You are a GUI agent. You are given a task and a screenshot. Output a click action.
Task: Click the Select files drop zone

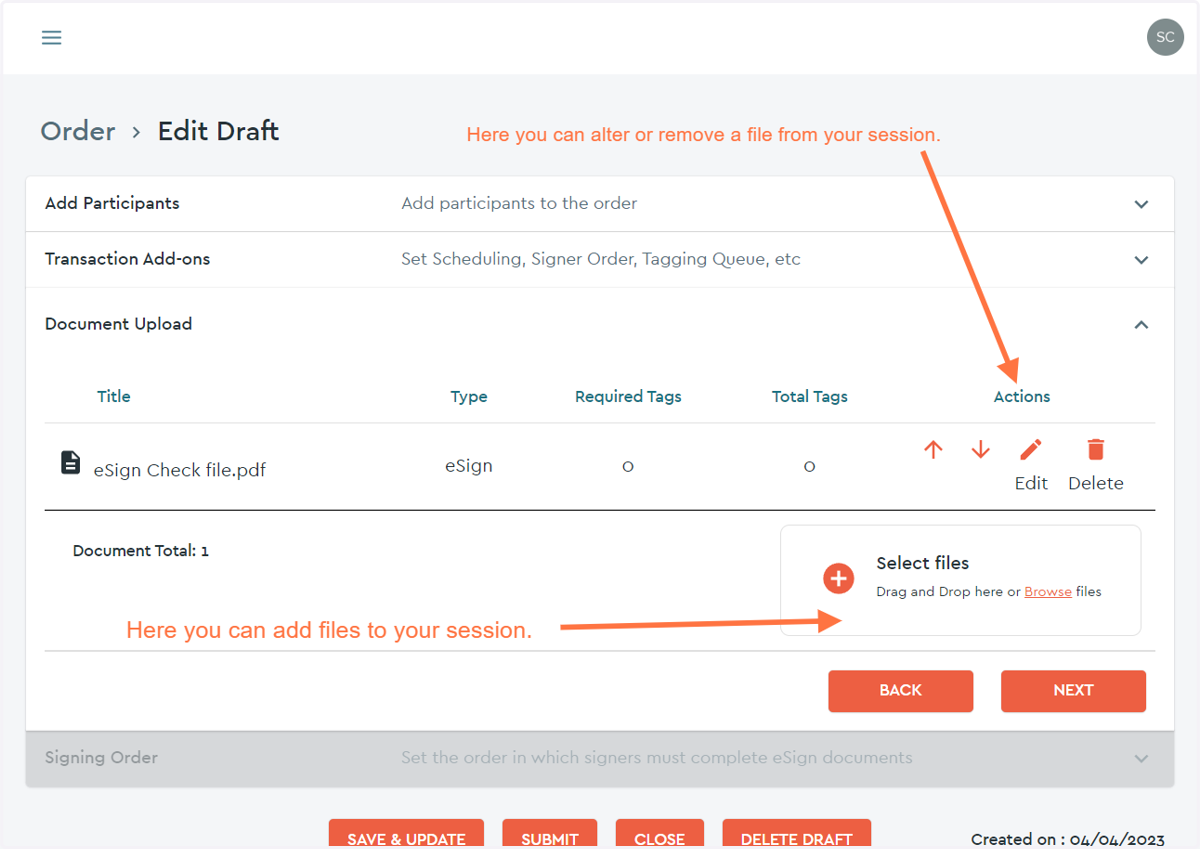960,580
